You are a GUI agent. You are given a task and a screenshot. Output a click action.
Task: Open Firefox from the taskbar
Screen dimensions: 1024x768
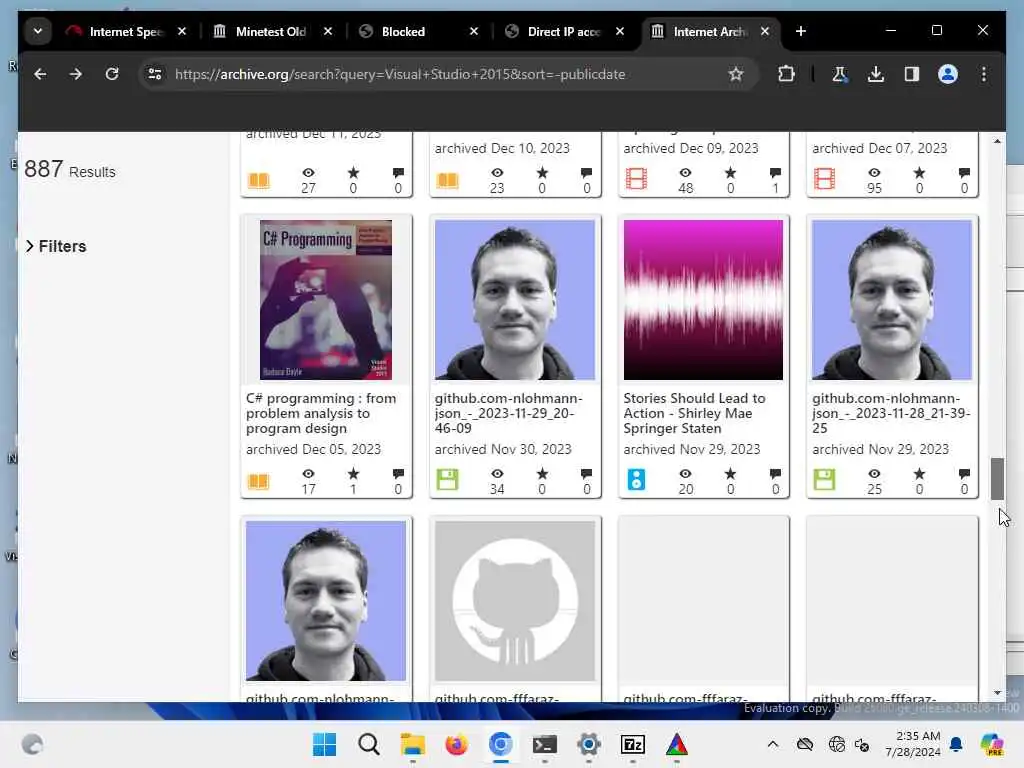(456, 744)
